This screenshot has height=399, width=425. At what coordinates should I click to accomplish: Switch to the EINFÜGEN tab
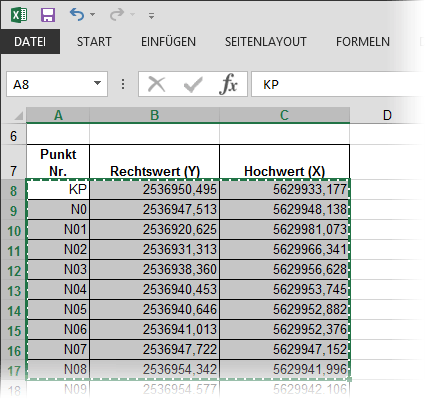tap(168, 42)
